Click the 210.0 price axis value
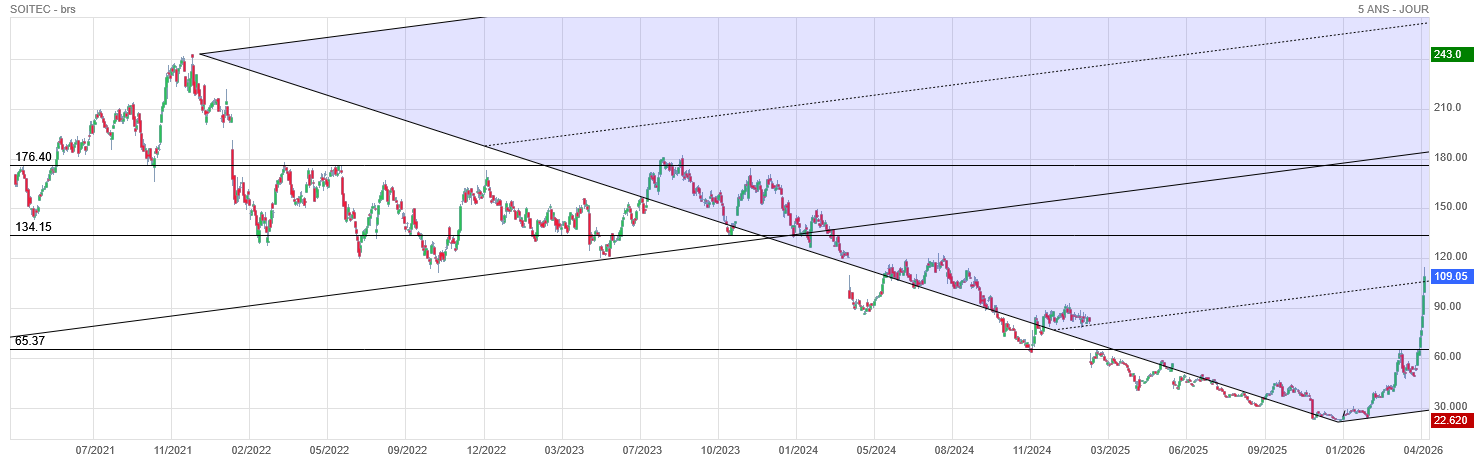1474x460 pixels. [x=1448, y=107]
